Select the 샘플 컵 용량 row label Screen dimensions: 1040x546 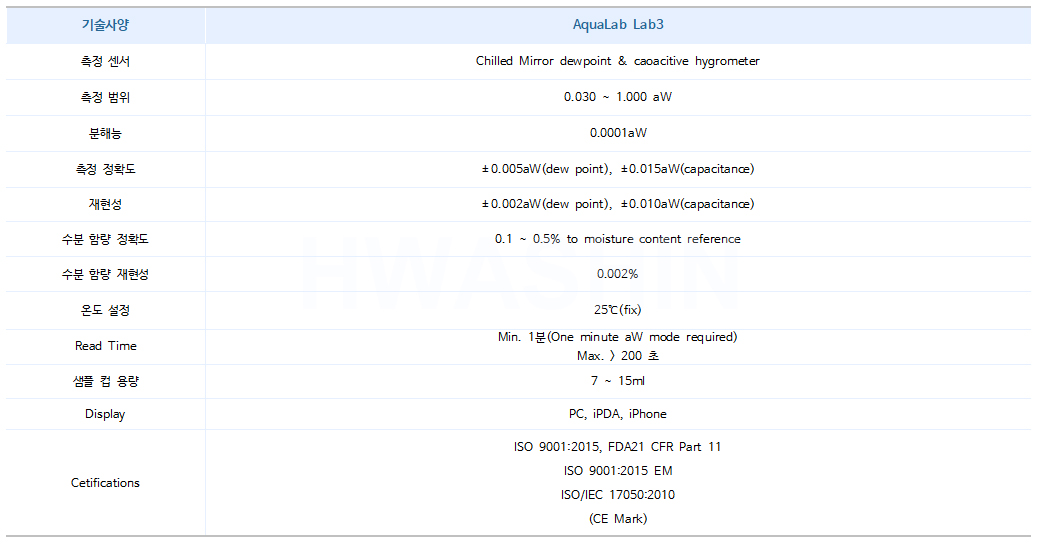(105, 381)
